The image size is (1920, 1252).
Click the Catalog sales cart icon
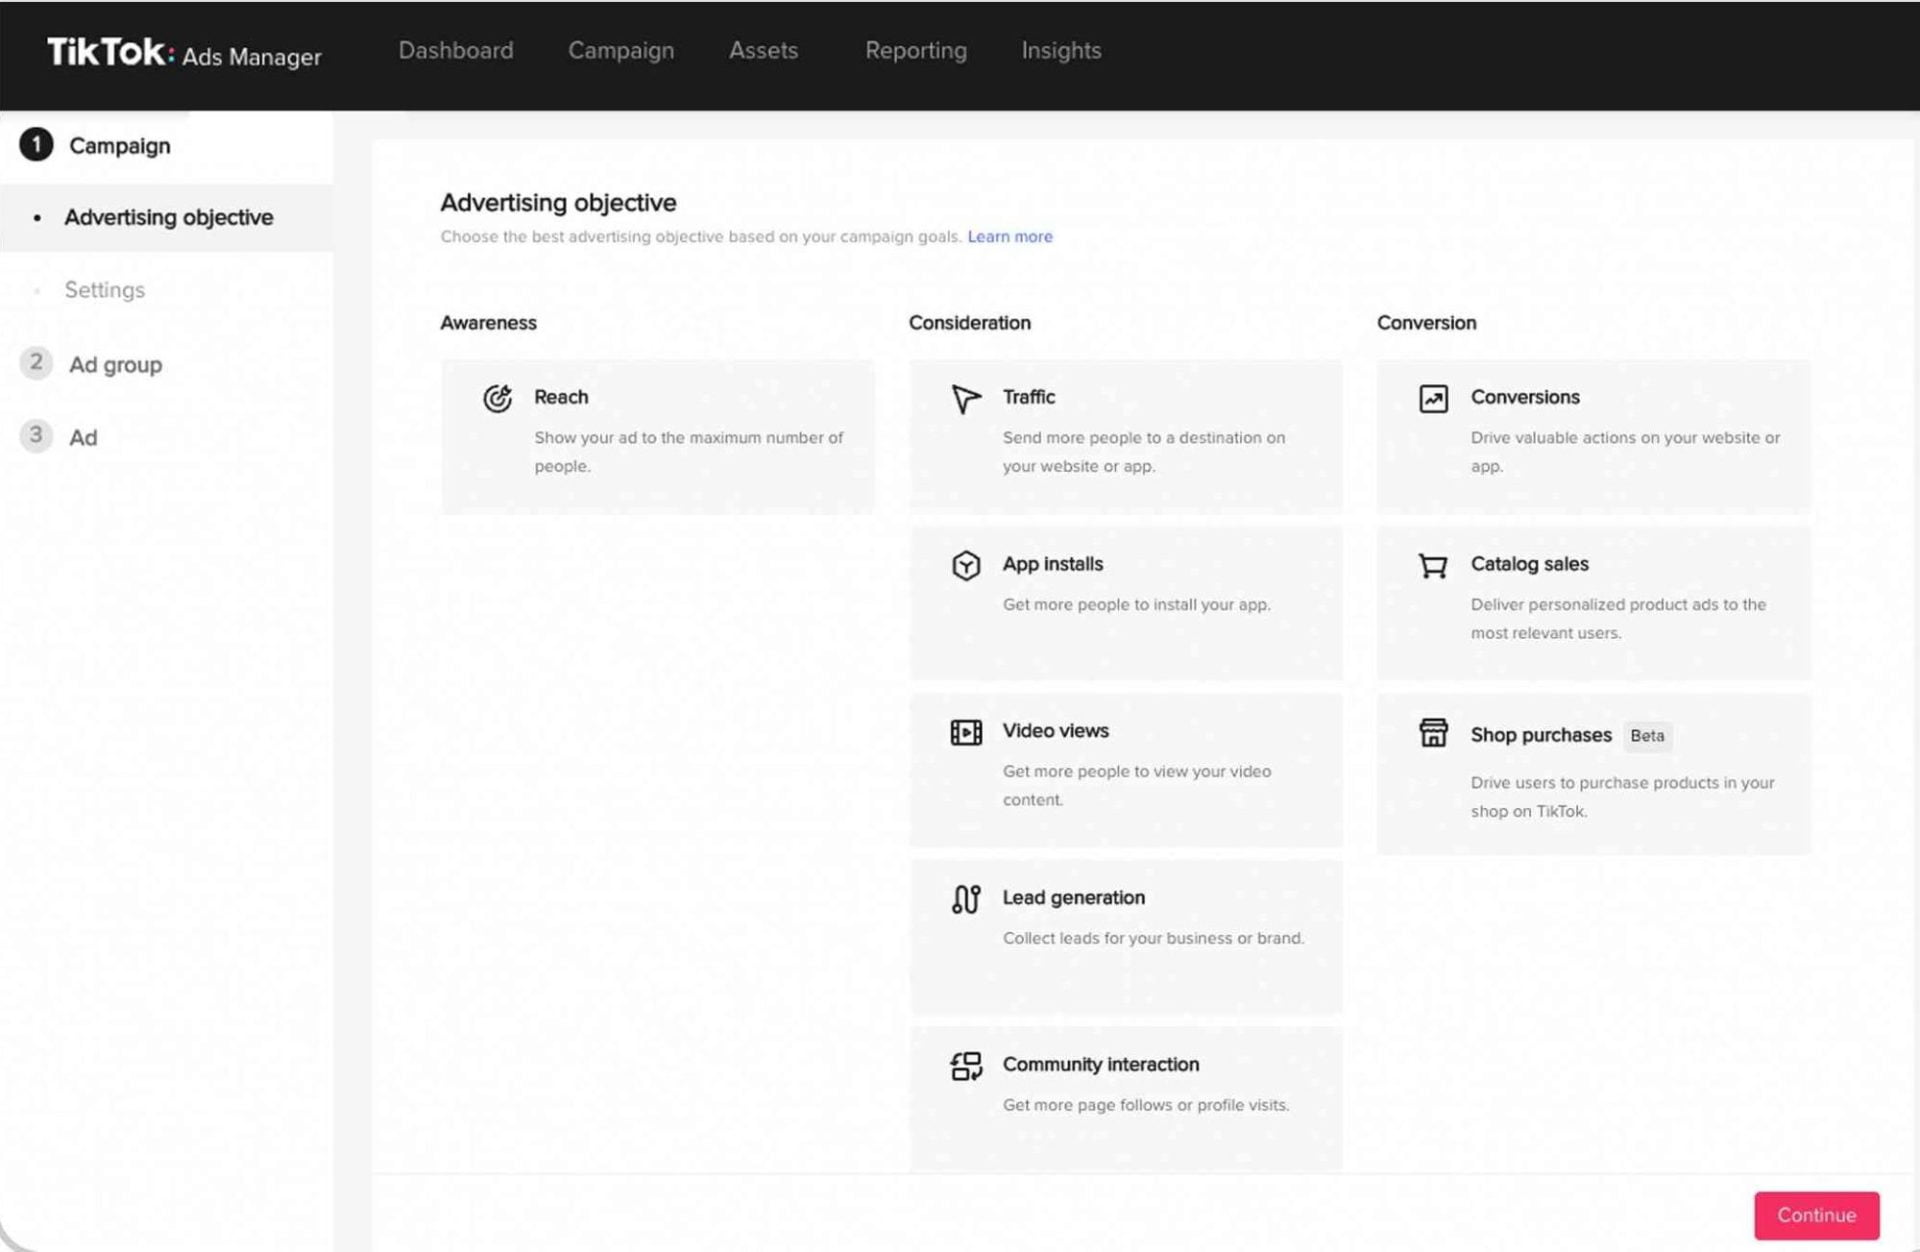click(x=1433, y=565)
